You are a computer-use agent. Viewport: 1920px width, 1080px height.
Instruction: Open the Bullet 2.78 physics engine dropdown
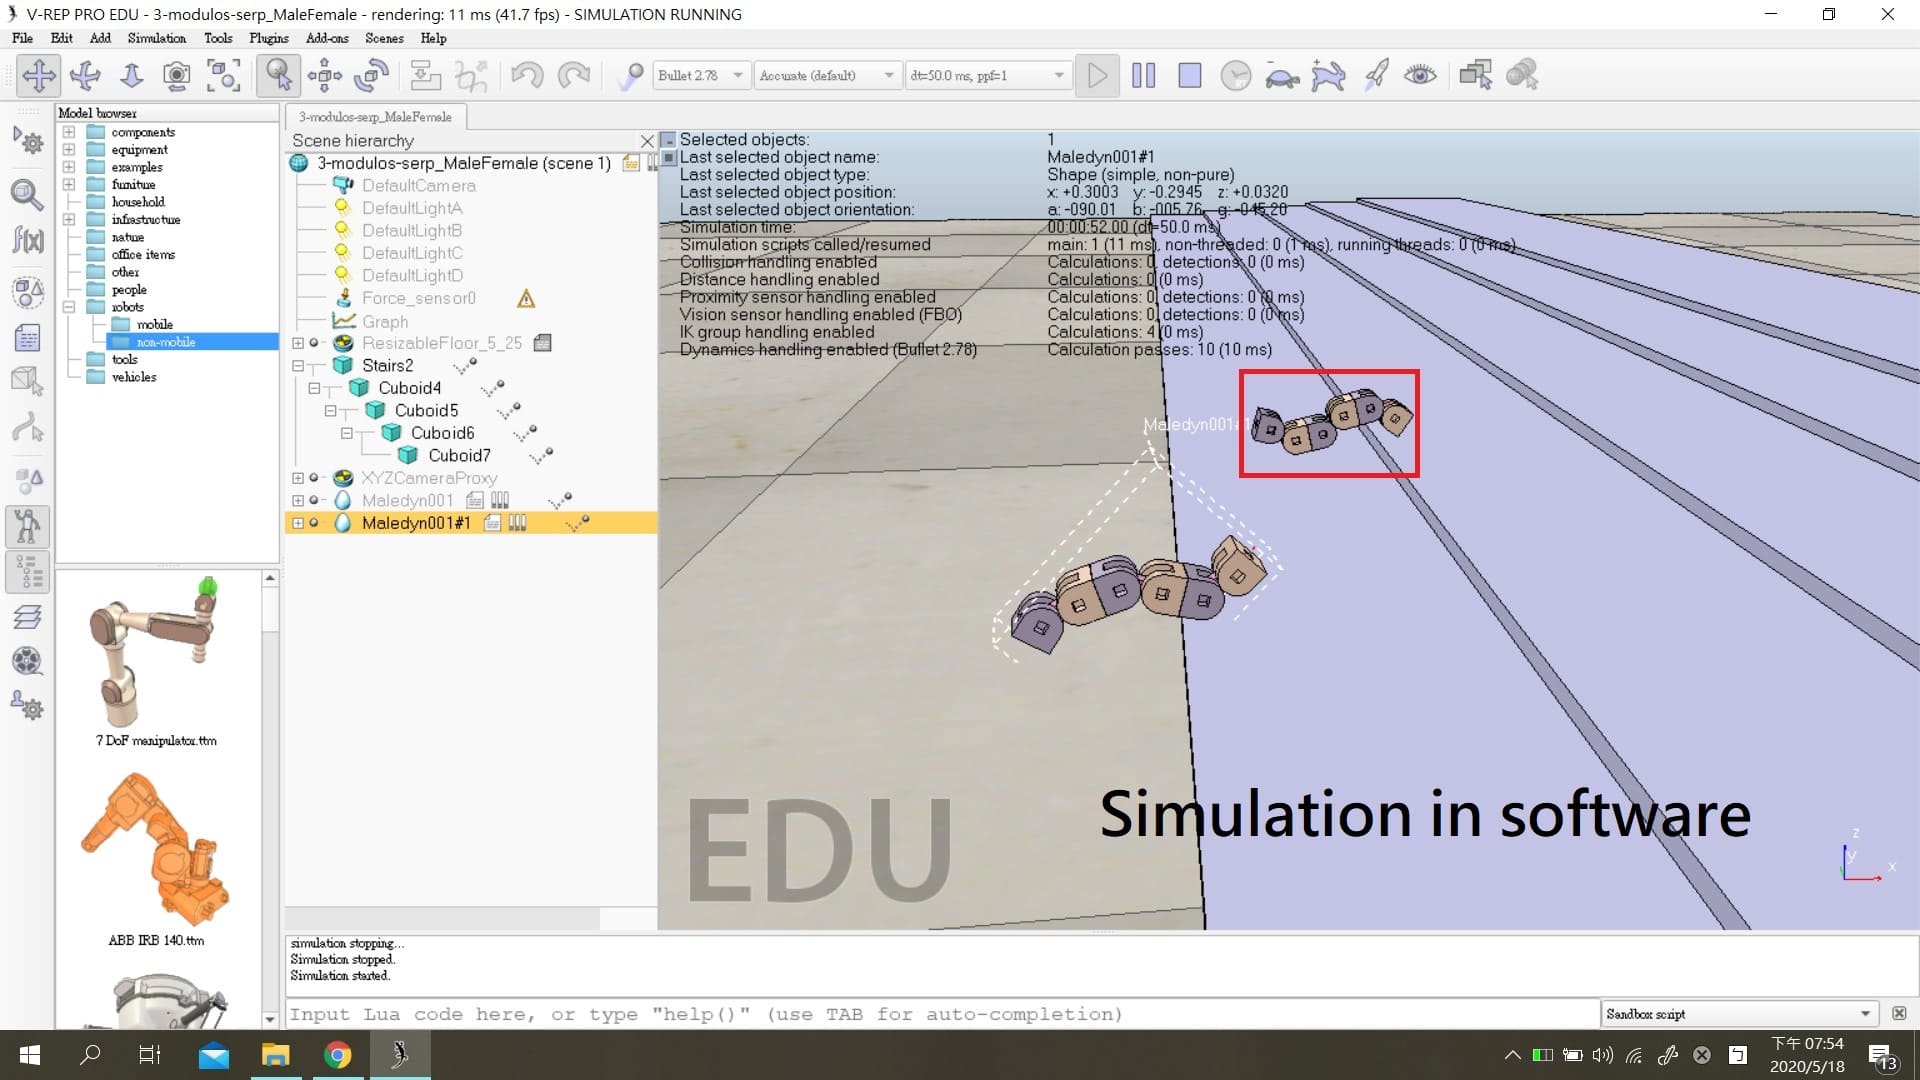(701, 75)
